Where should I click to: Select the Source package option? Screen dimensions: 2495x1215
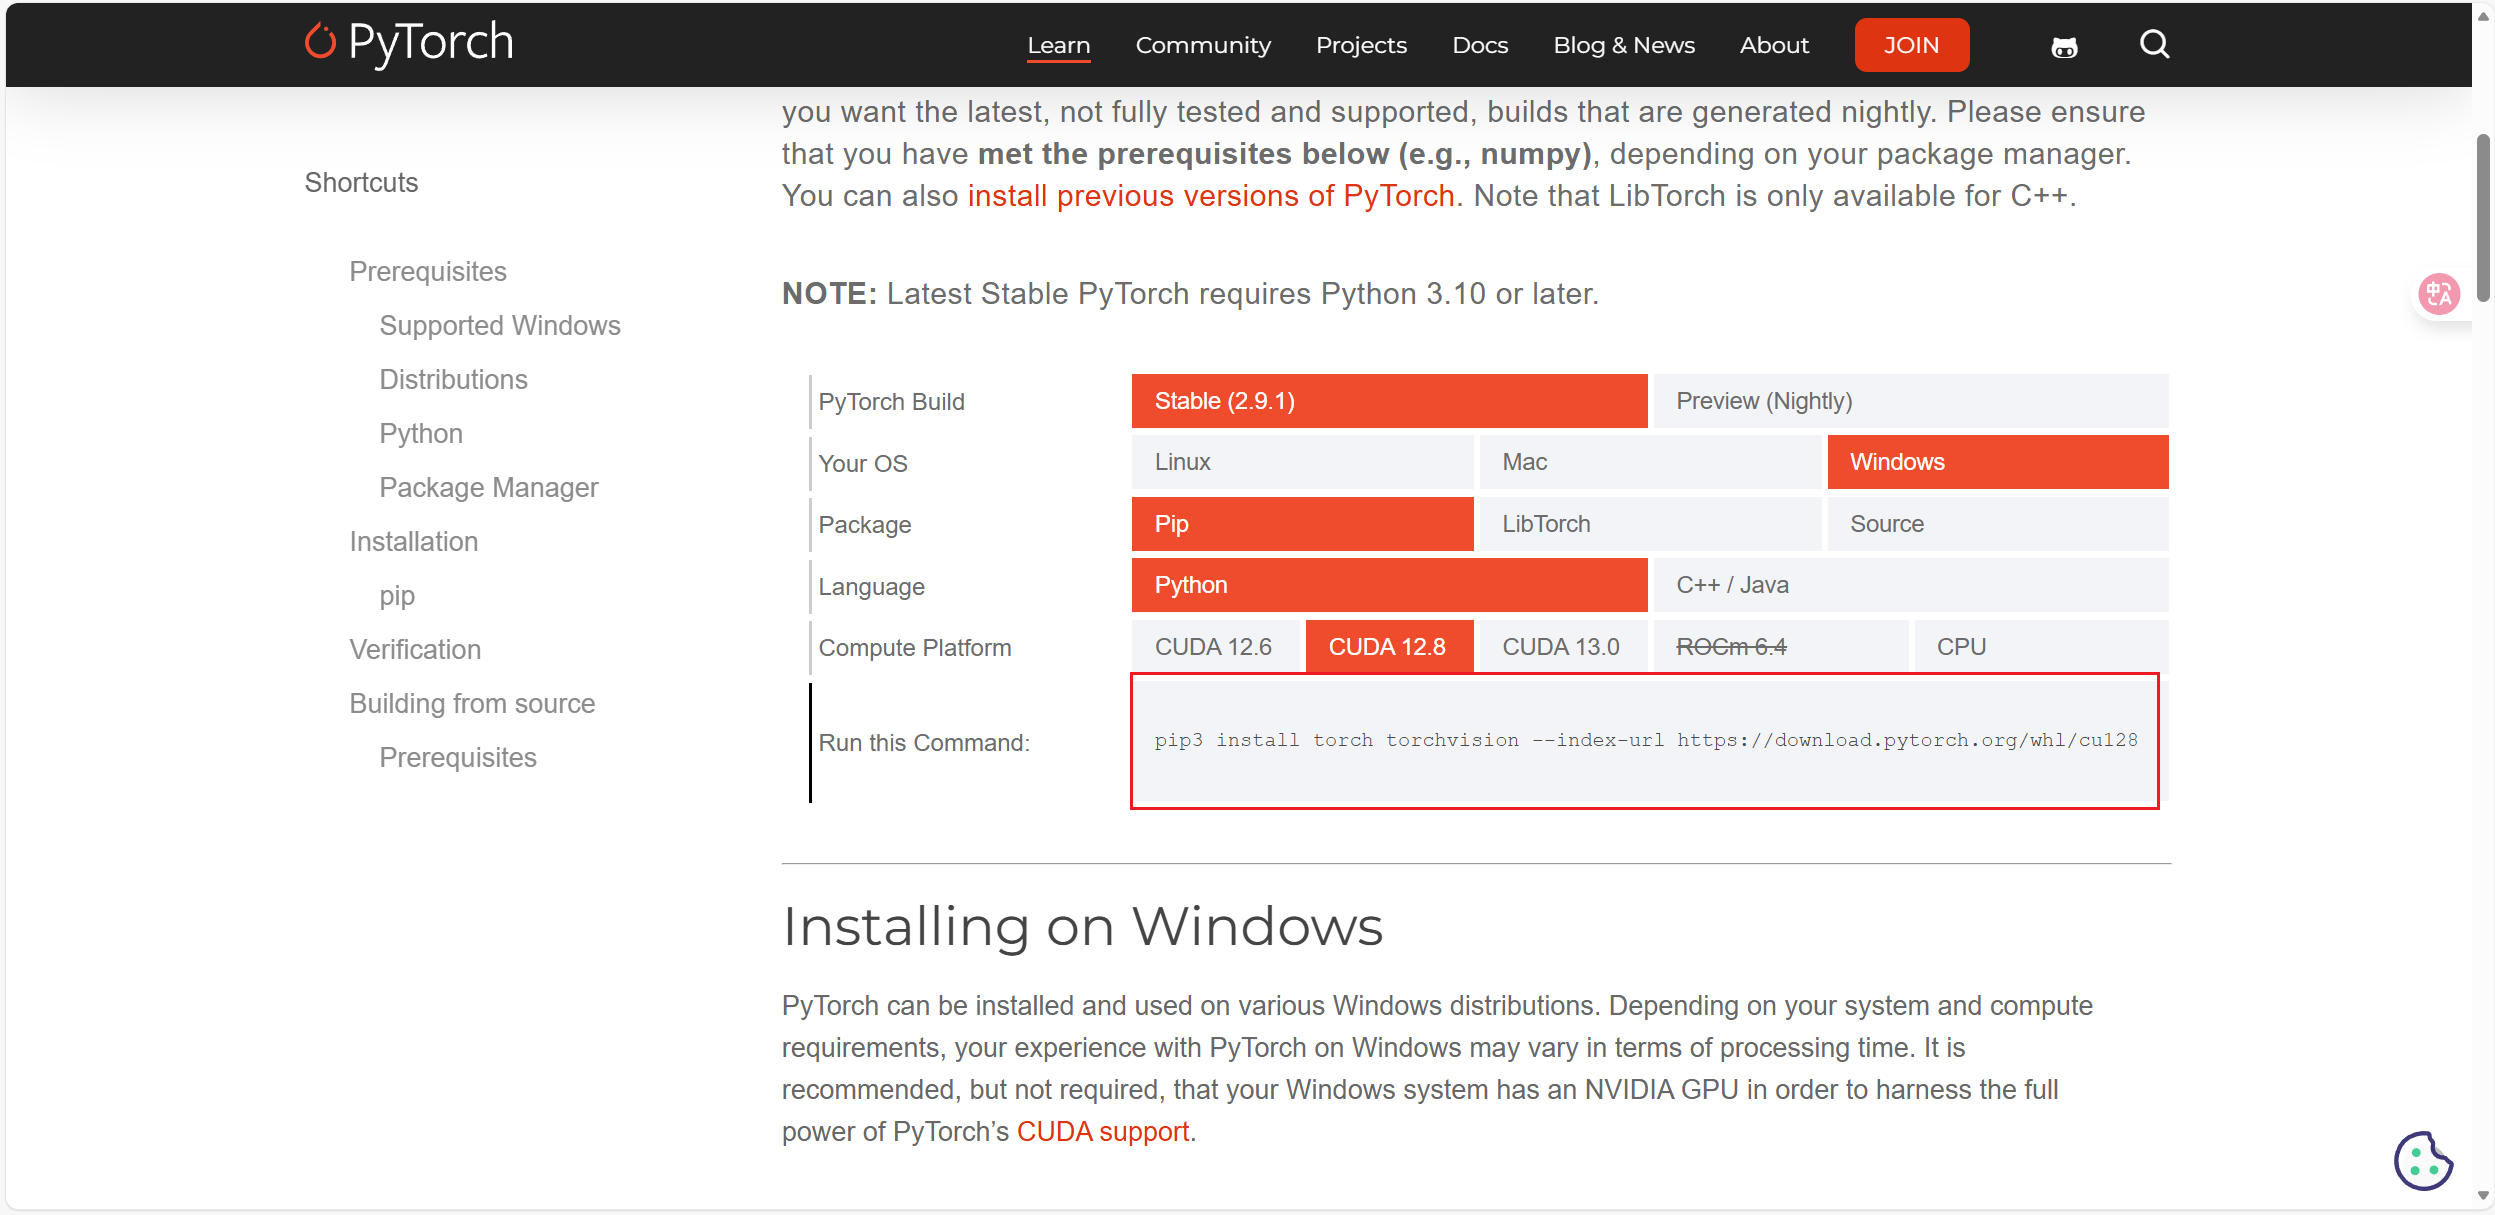[x=1998, y=524]
